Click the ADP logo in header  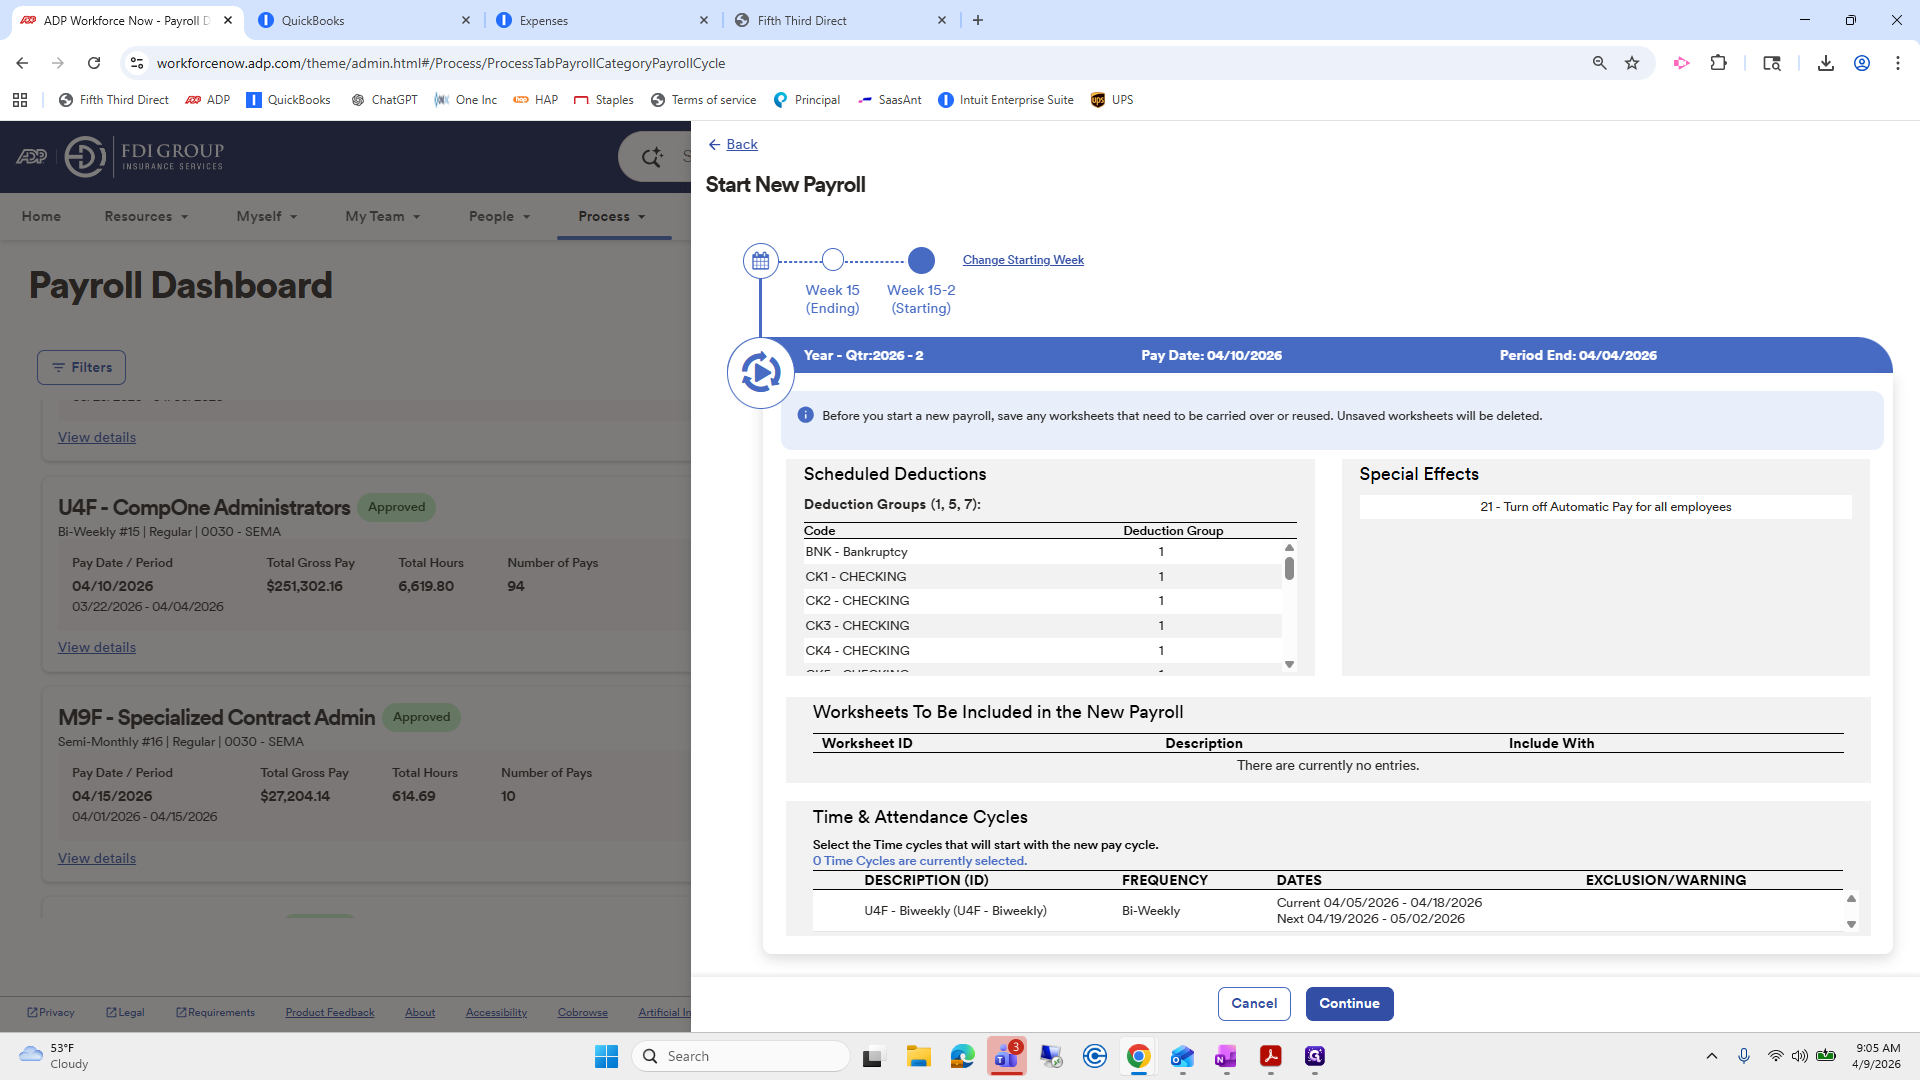coord(32,157)
